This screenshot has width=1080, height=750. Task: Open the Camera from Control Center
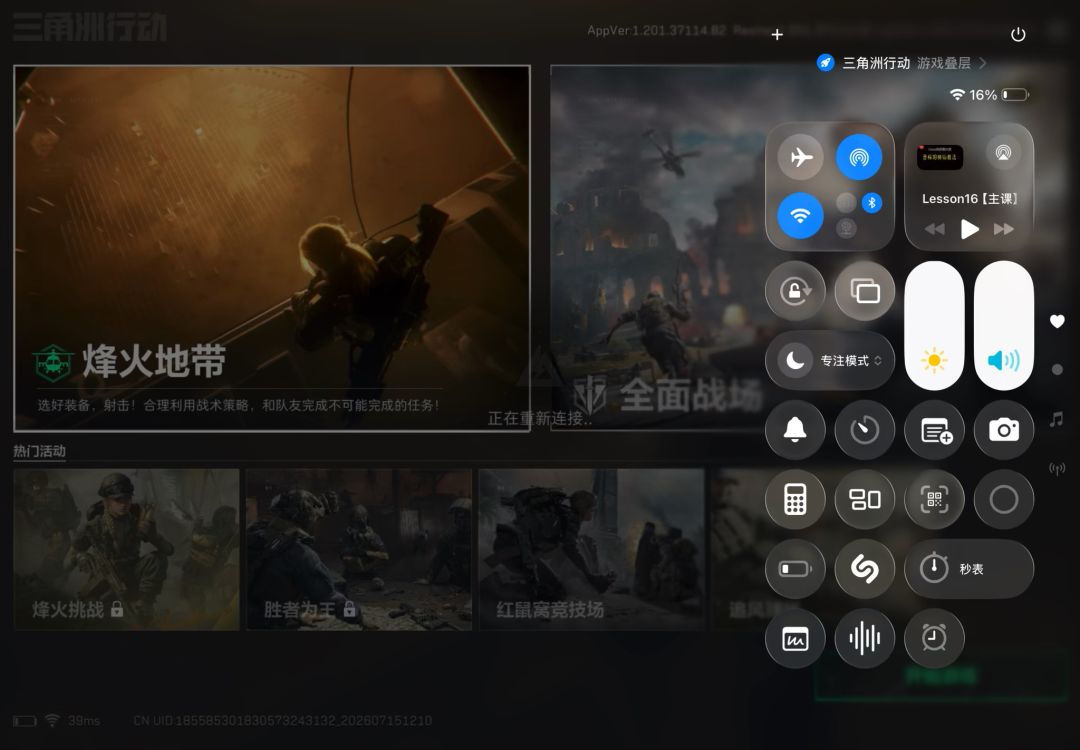point(1004,430)
